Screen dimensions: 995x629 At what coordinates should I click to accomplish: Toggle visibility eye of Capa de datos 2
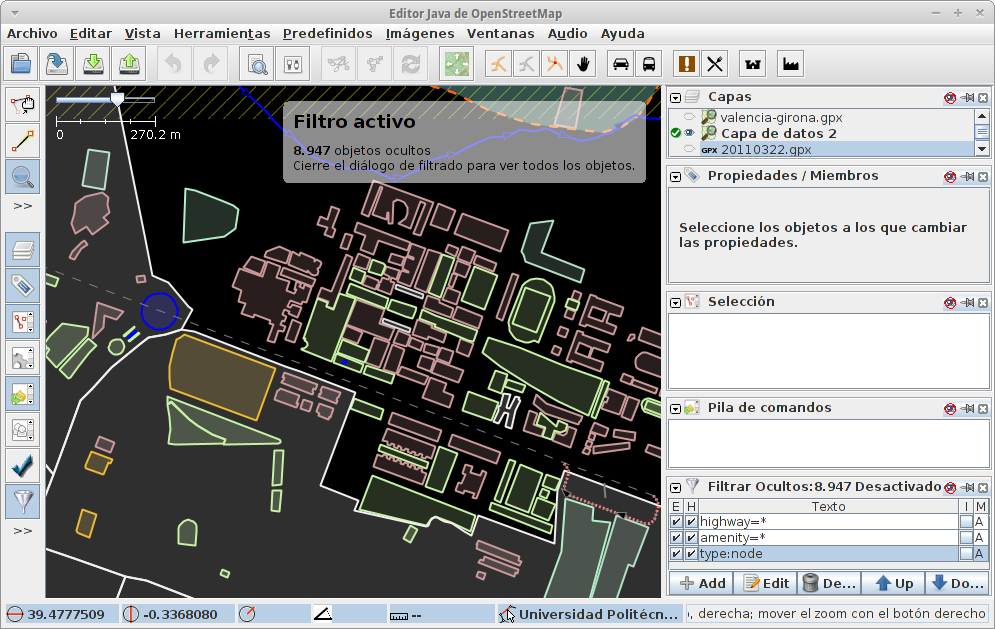coord(689,133)
